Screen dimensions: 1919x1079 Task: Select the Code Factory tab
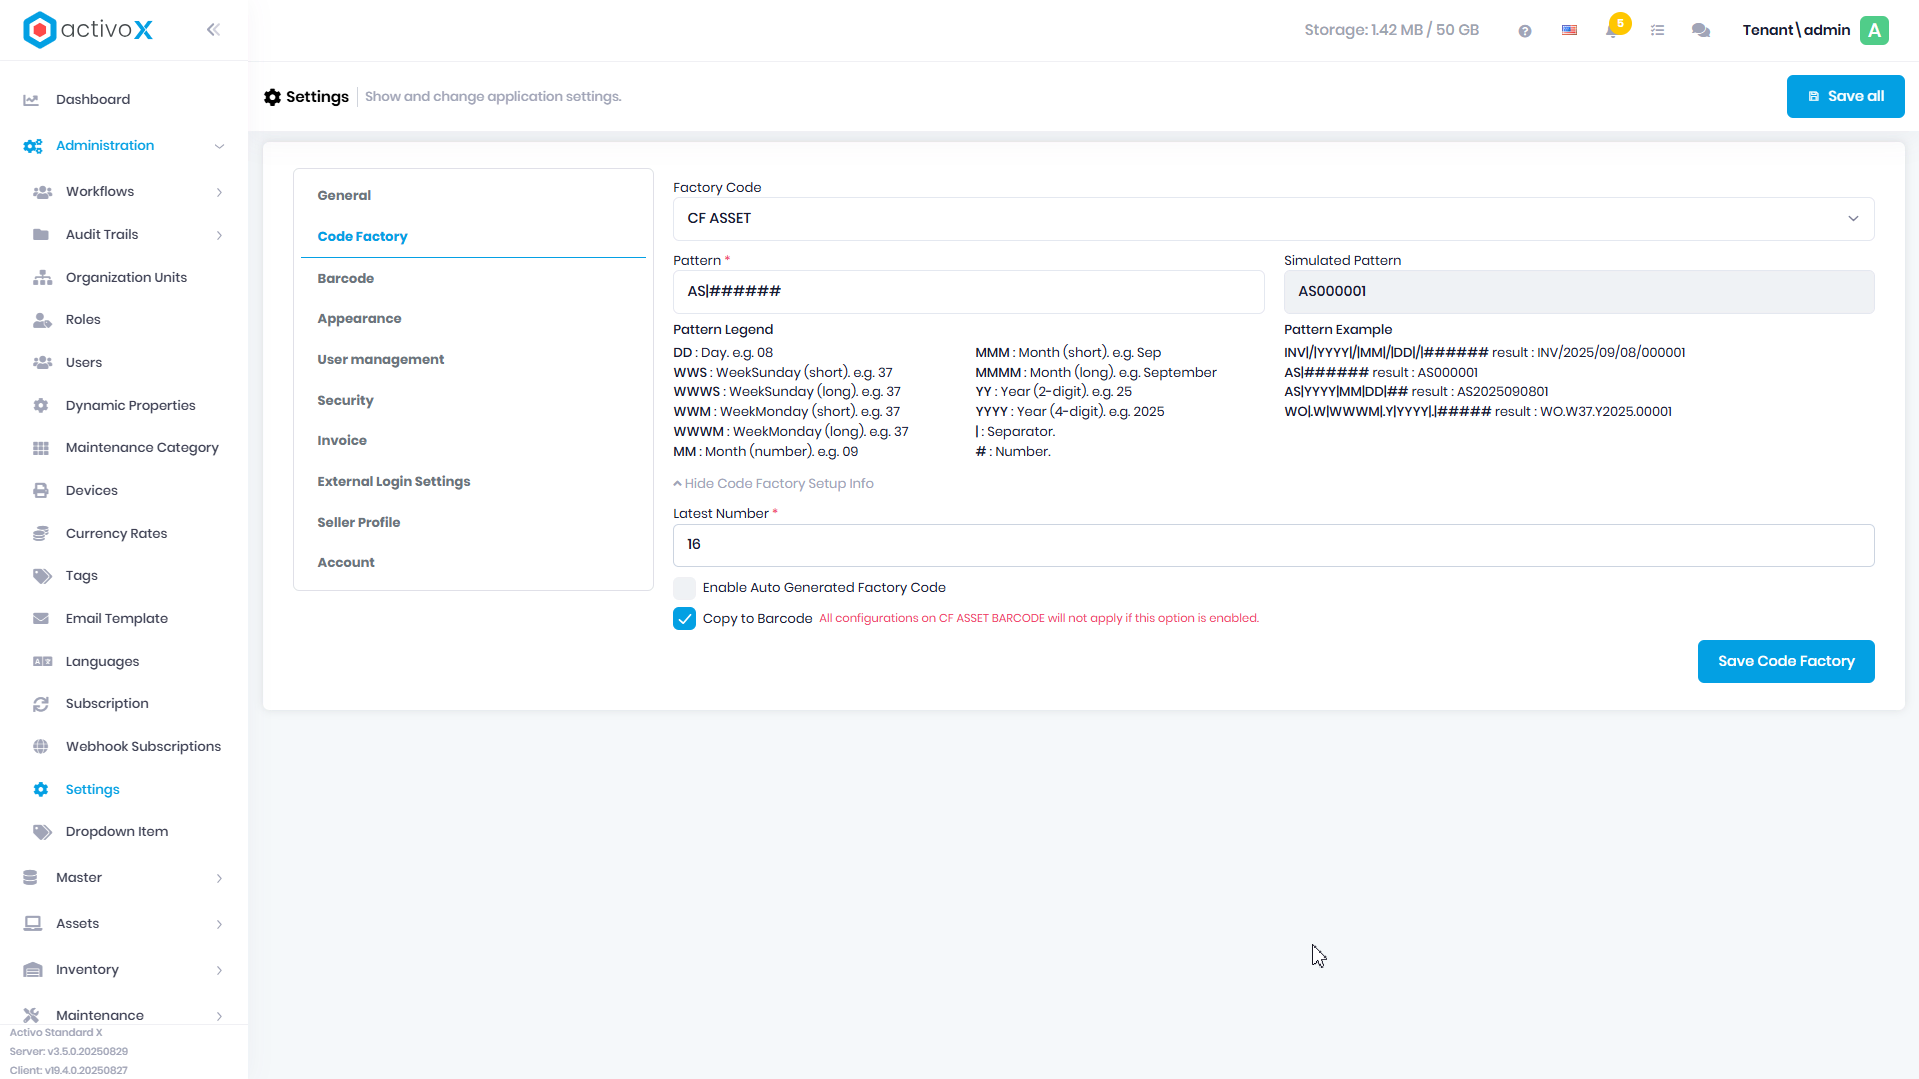(362, 237)
